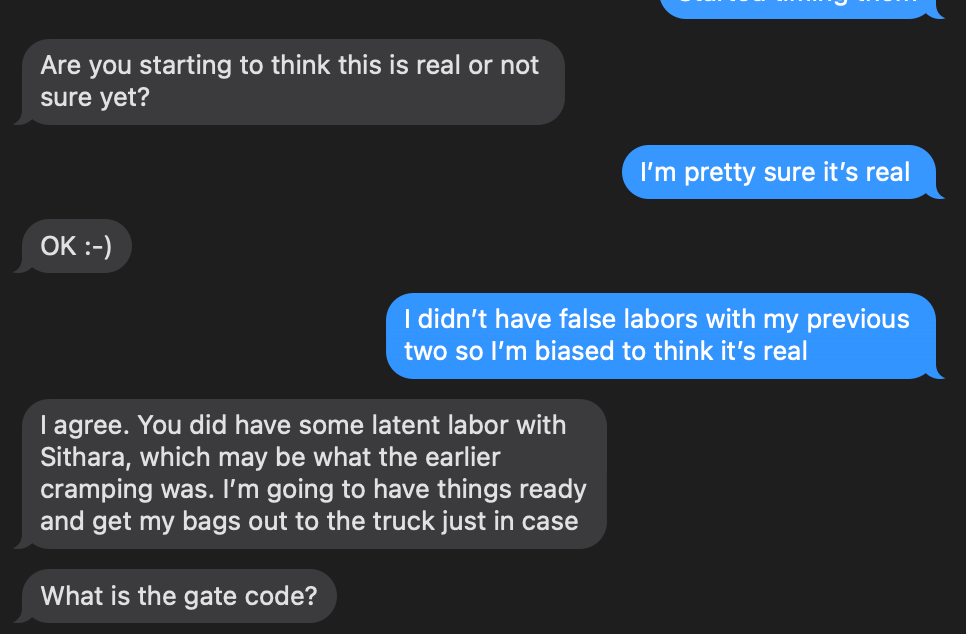Click the "What is the gate code?" message

[178, 597]
